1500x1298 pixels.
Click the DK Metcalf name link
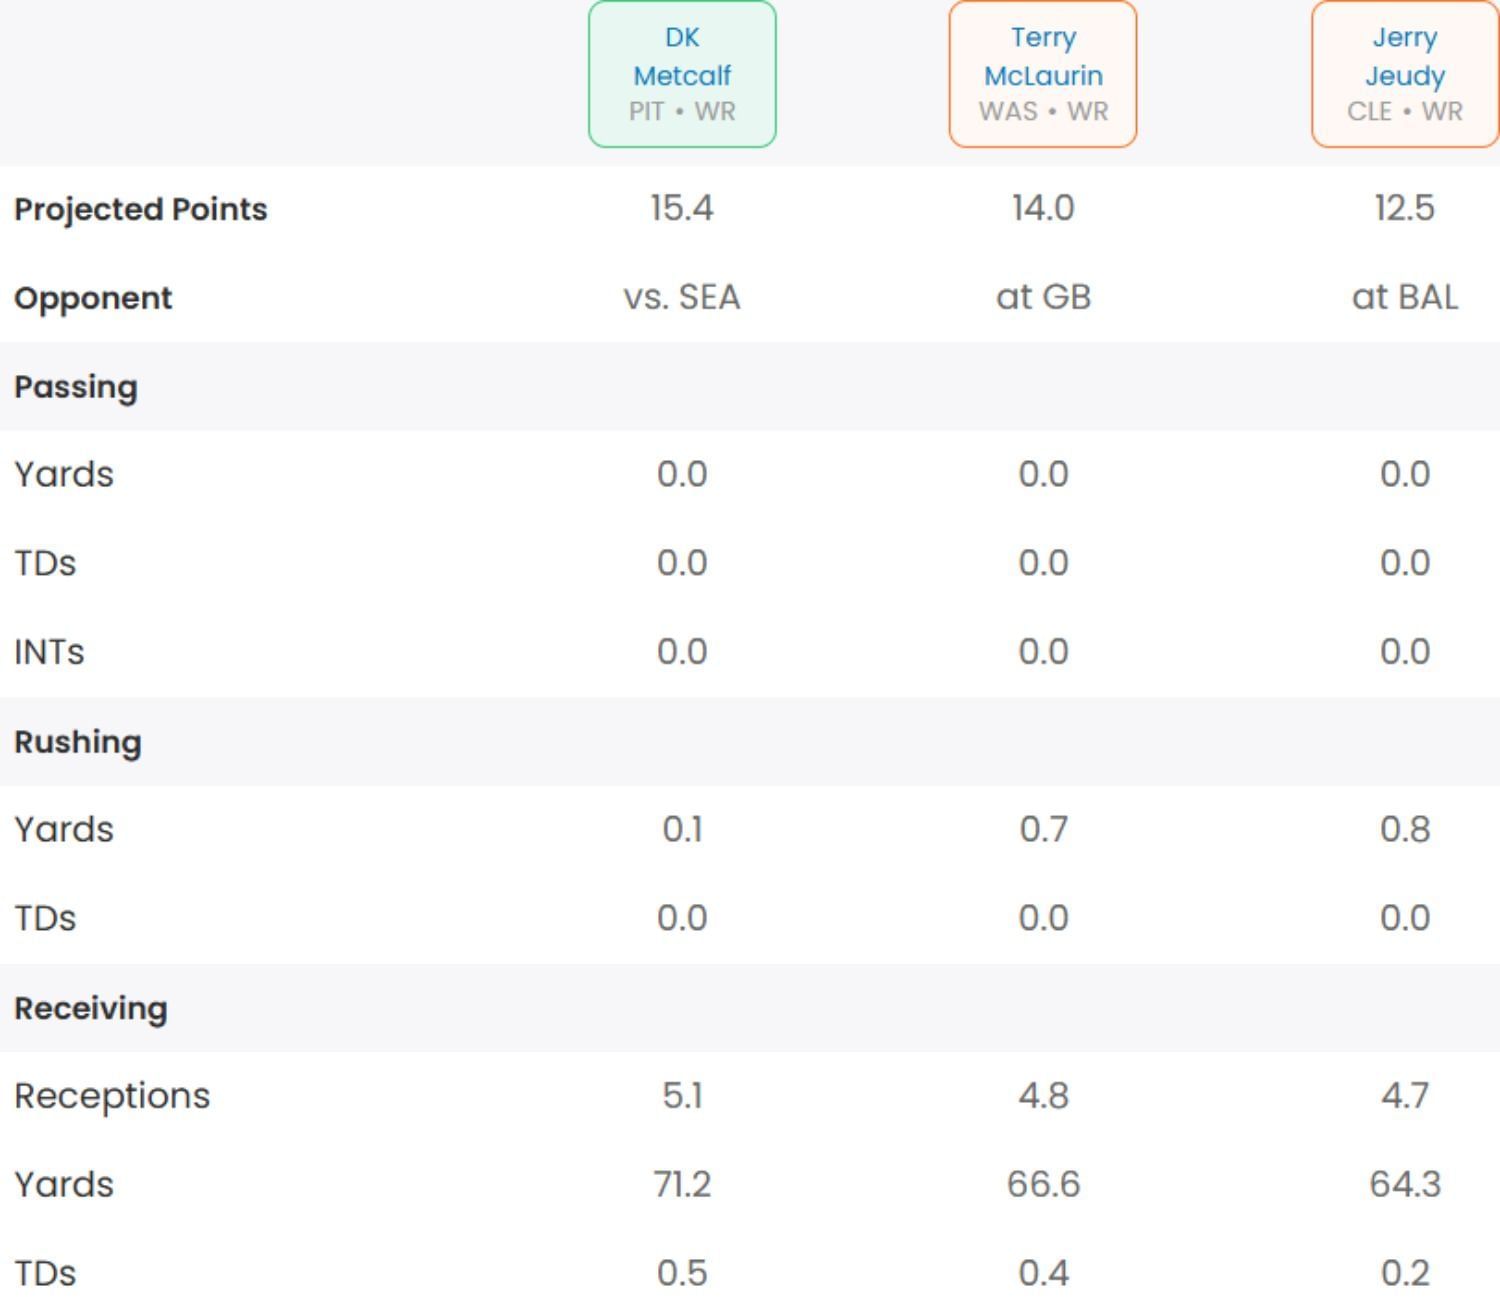tap(682, 56)
